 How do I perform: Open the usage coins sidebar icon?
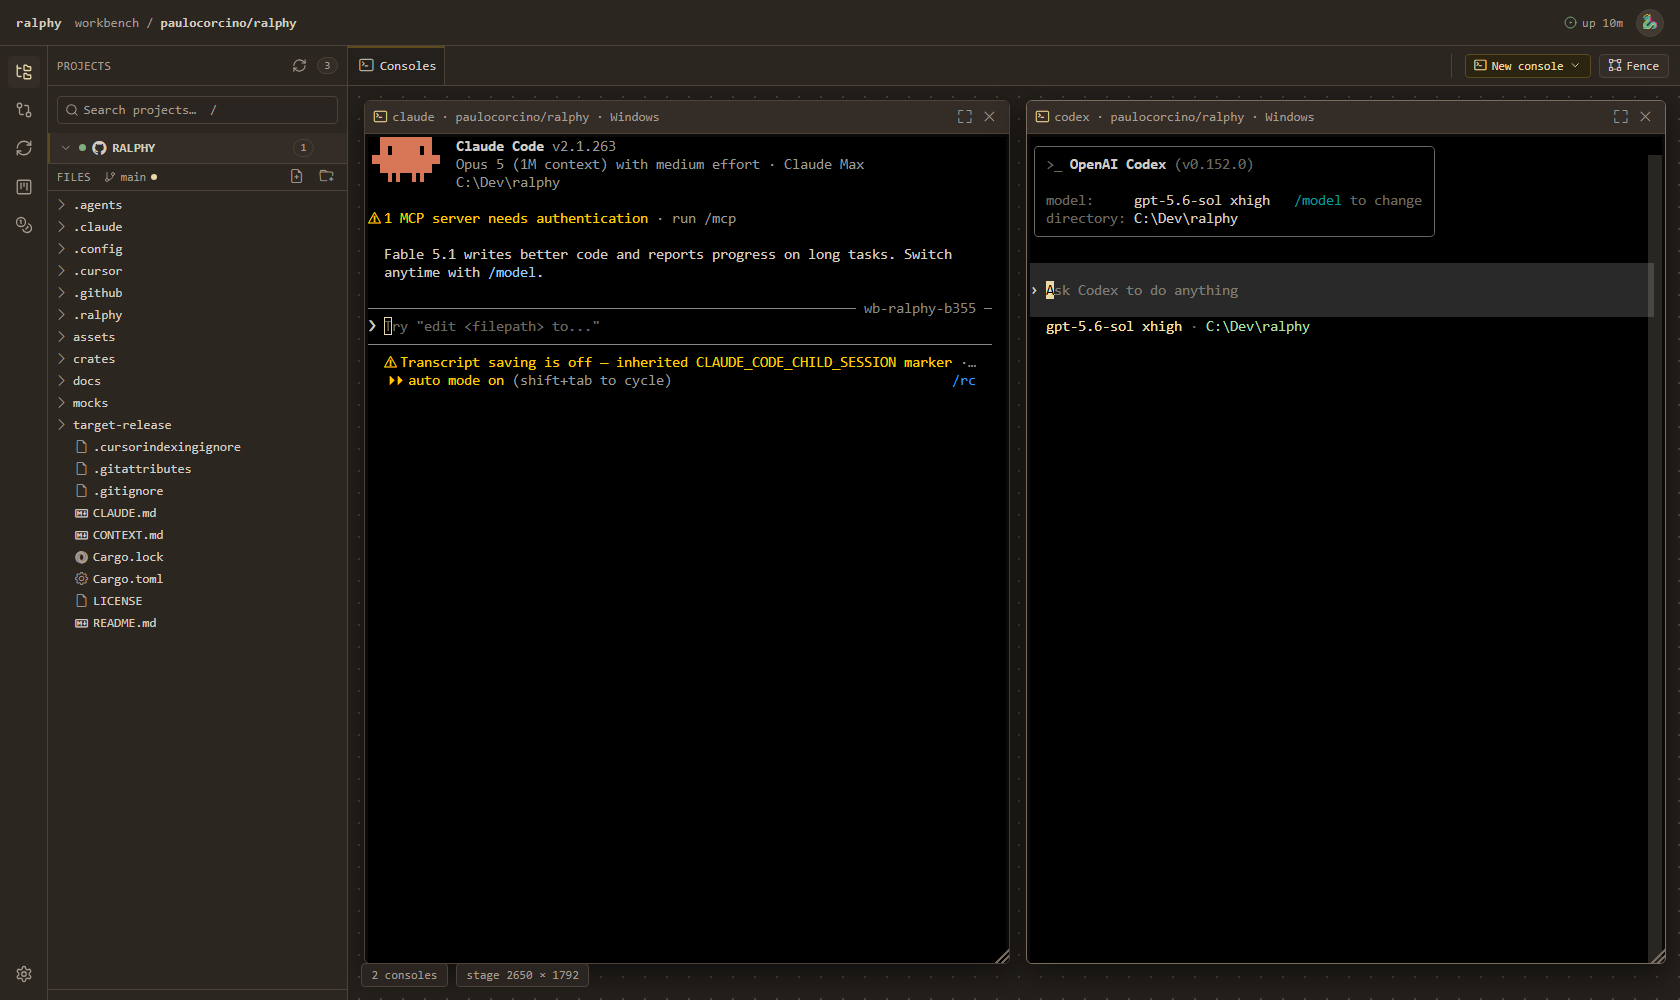click(x=24, y=225)
